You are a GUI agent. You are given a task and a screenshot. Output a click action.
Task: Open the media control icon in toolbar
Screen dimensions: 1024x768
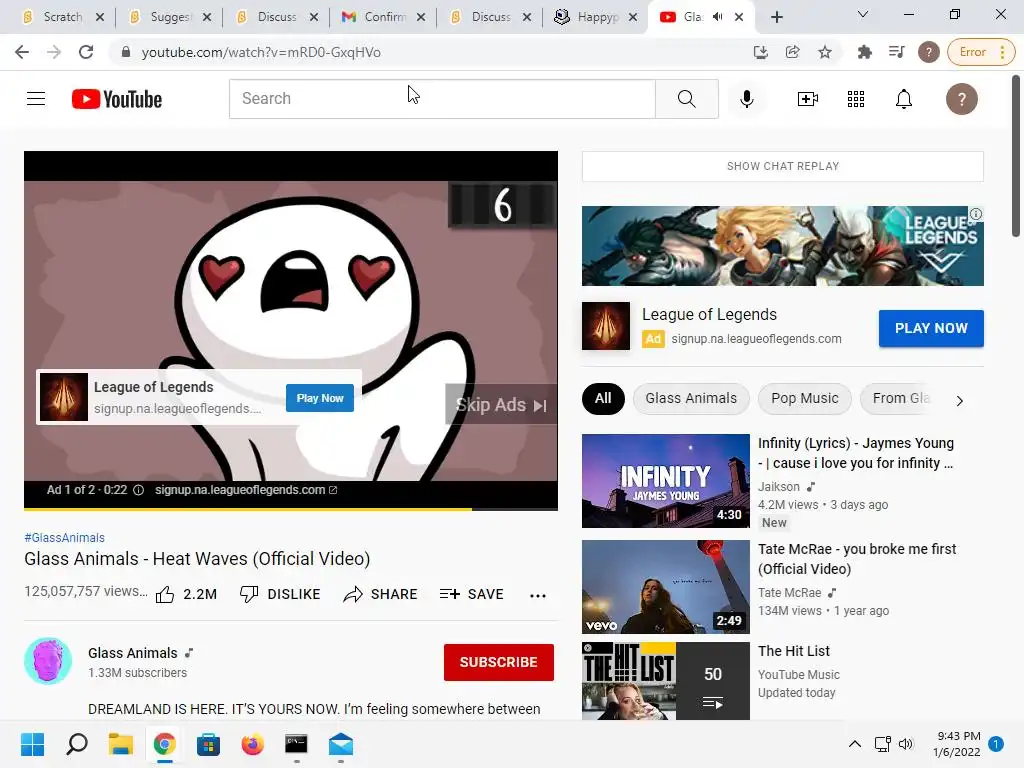click(897, 52)
